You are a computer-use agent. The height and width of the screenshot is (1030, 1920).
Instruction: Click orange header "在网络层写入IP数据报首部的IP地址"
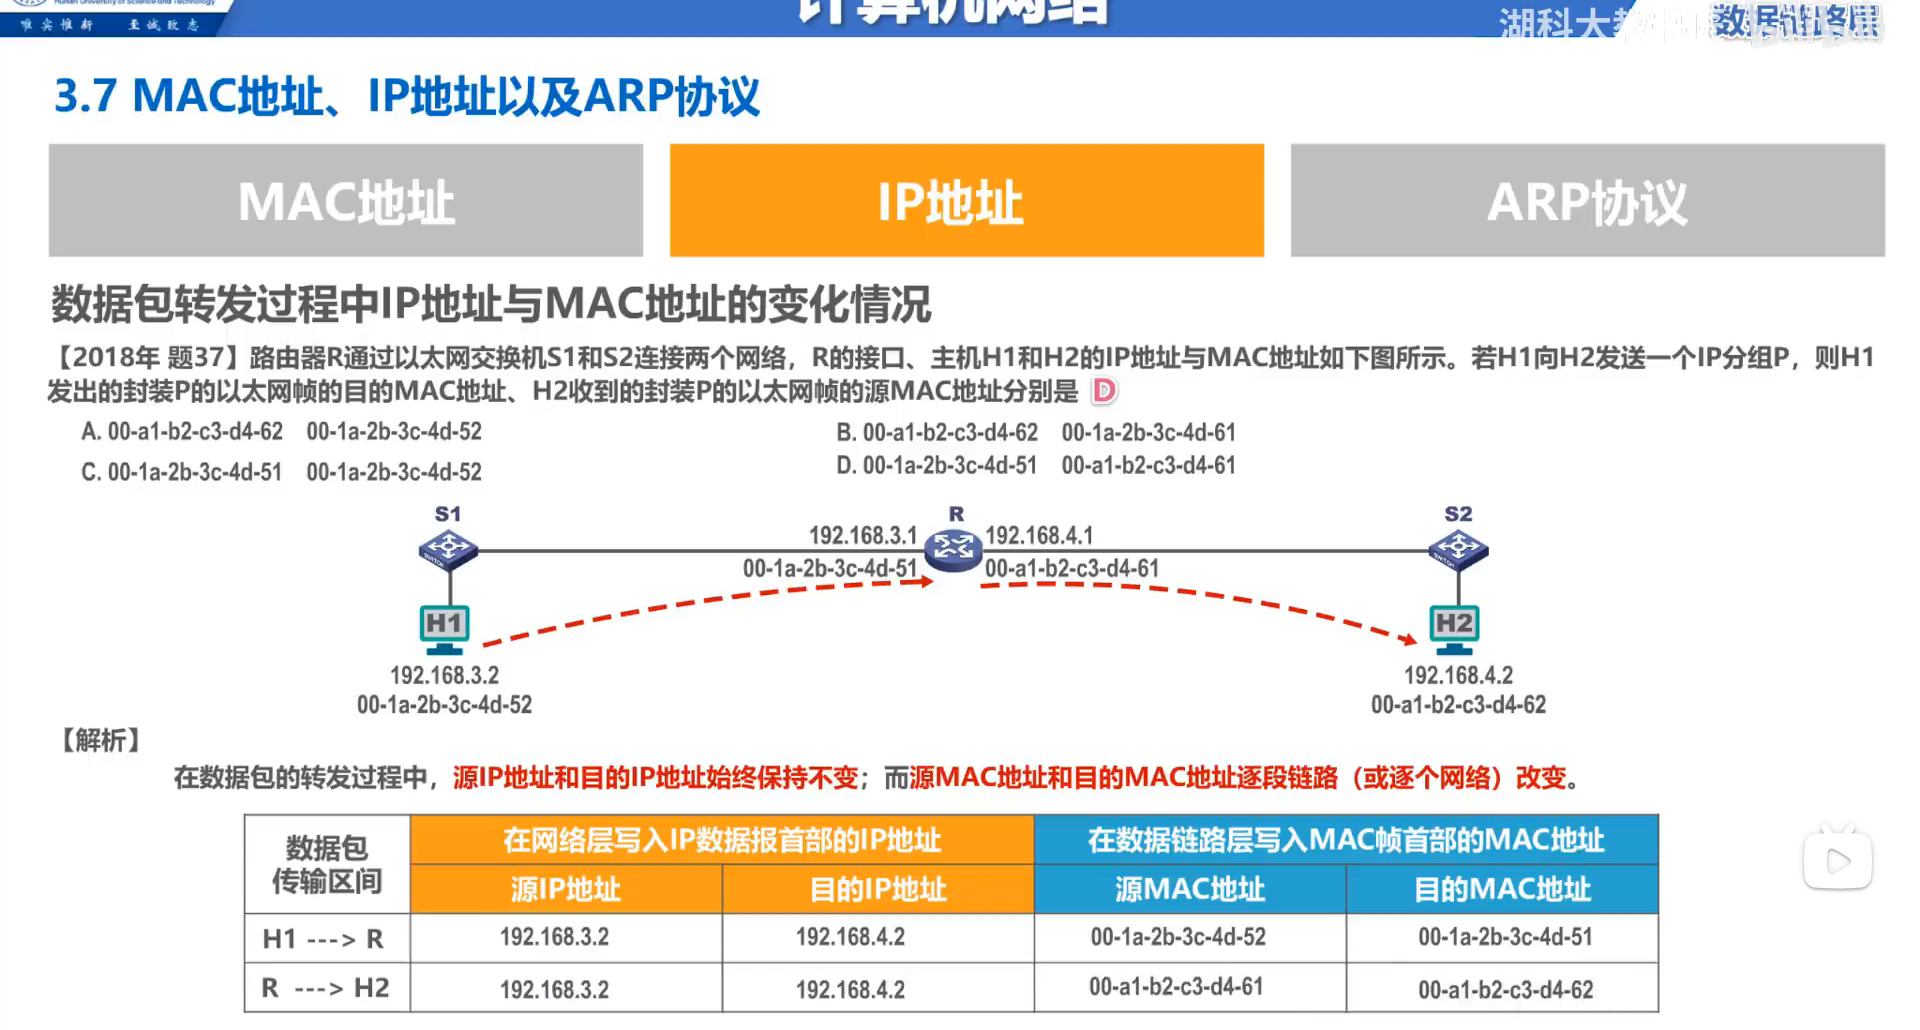click(x=722, y=840)
